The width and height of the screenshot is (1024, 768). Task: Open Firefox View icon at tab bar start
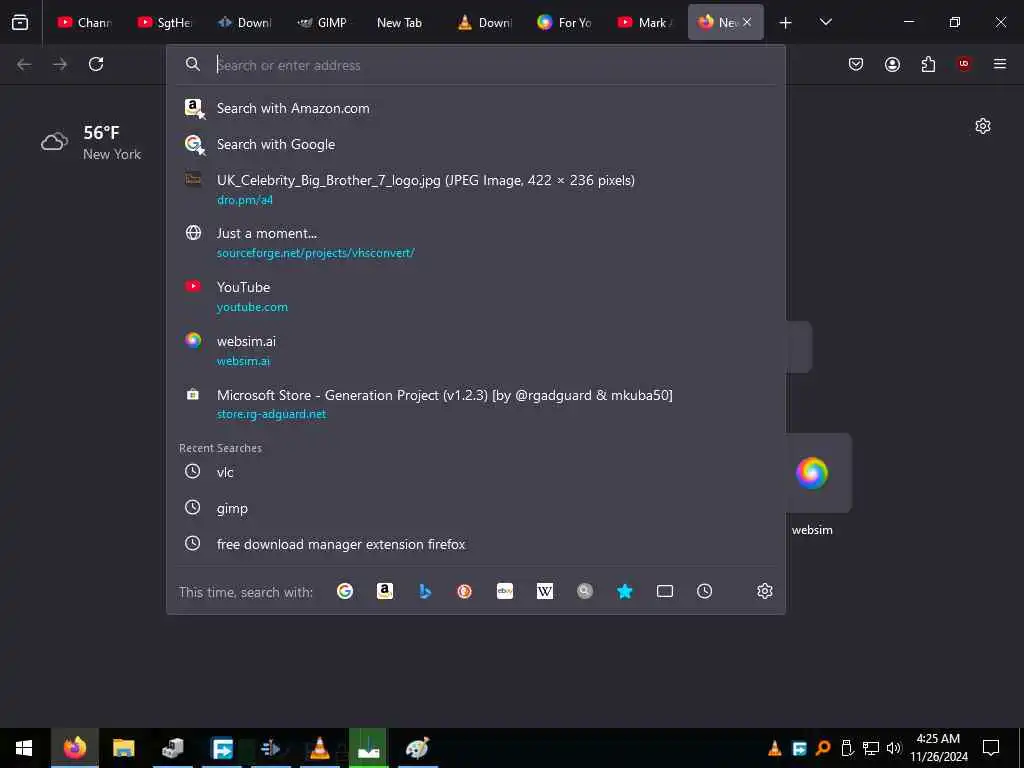click(x=20, y=22)
